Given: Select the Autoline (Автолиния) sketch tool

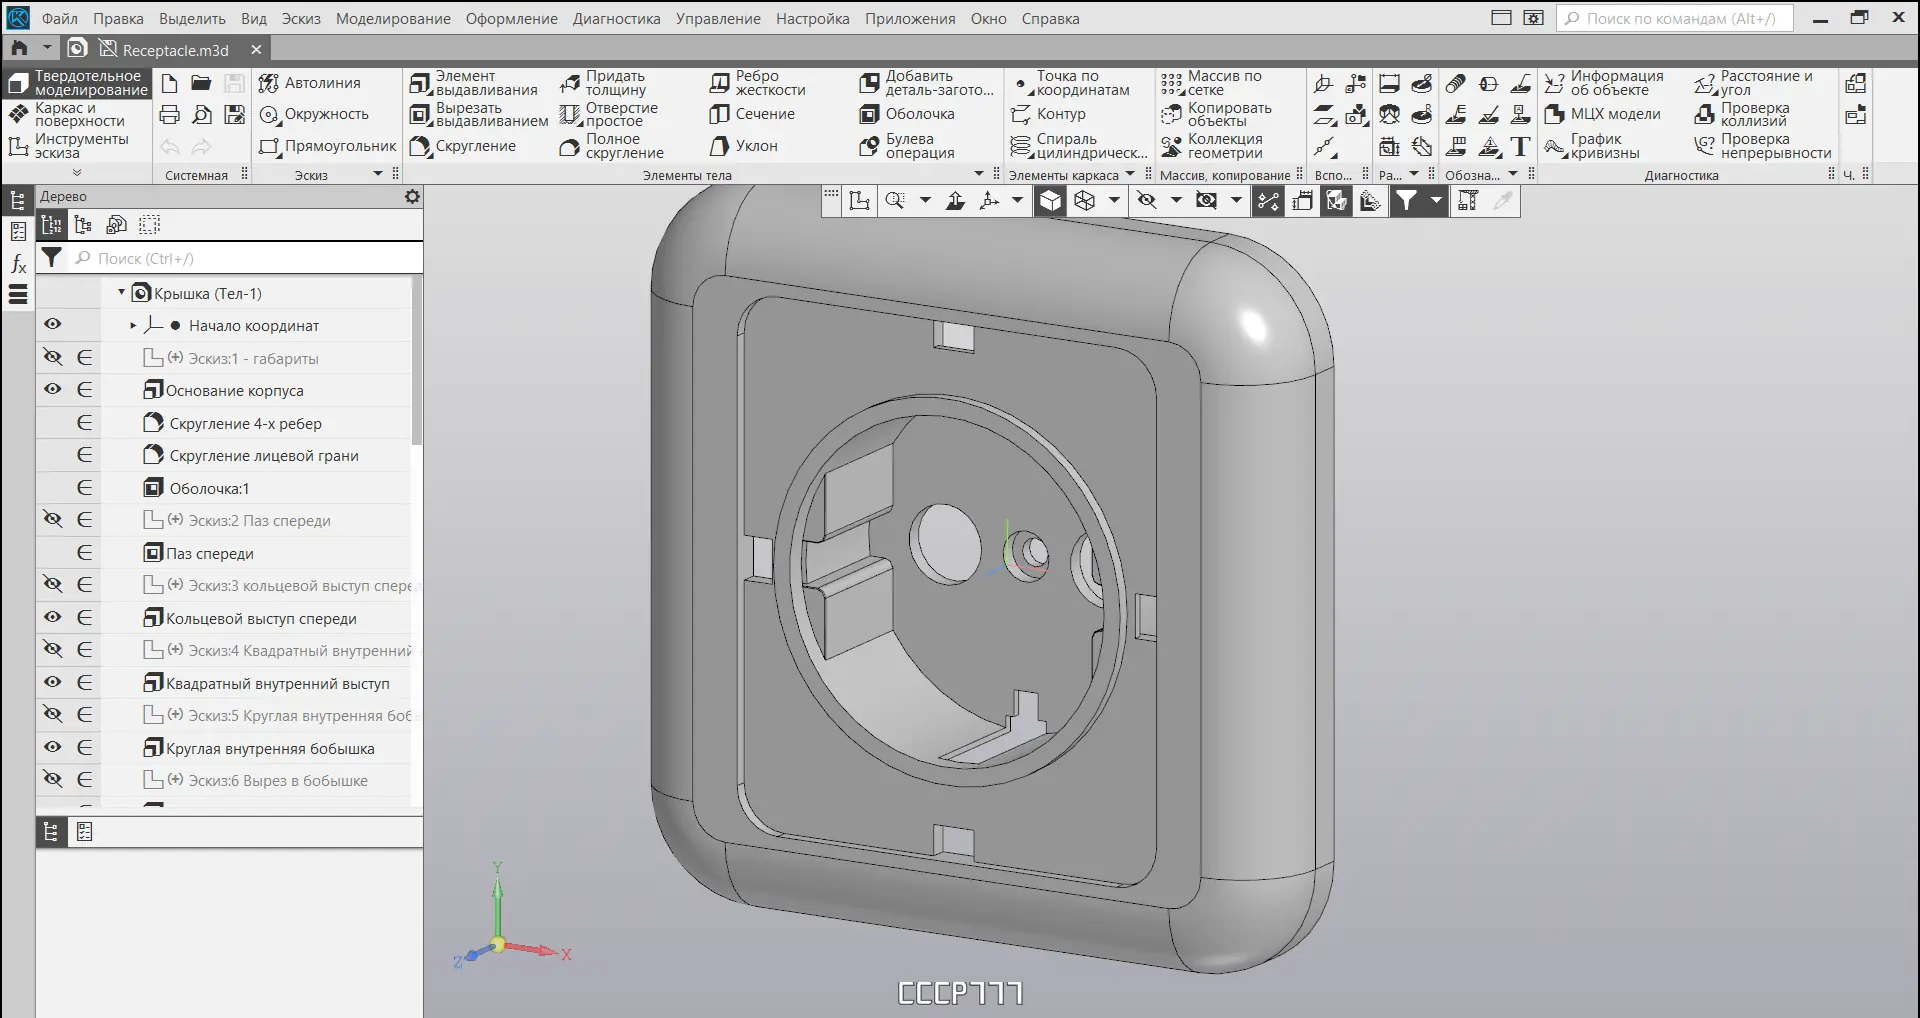Looking at the screenshot, I should point(310,83).
